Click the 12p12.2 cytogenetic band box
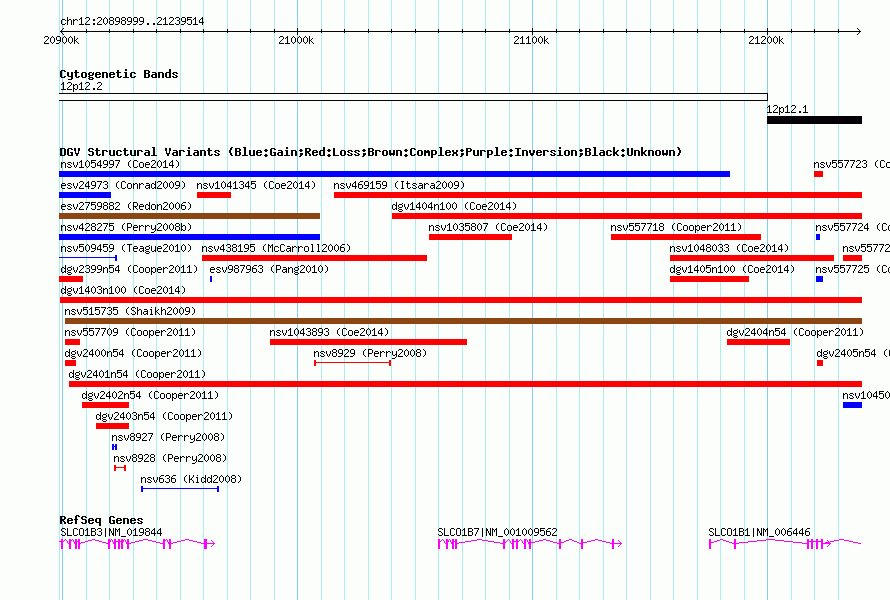 (x=413, y=97)
